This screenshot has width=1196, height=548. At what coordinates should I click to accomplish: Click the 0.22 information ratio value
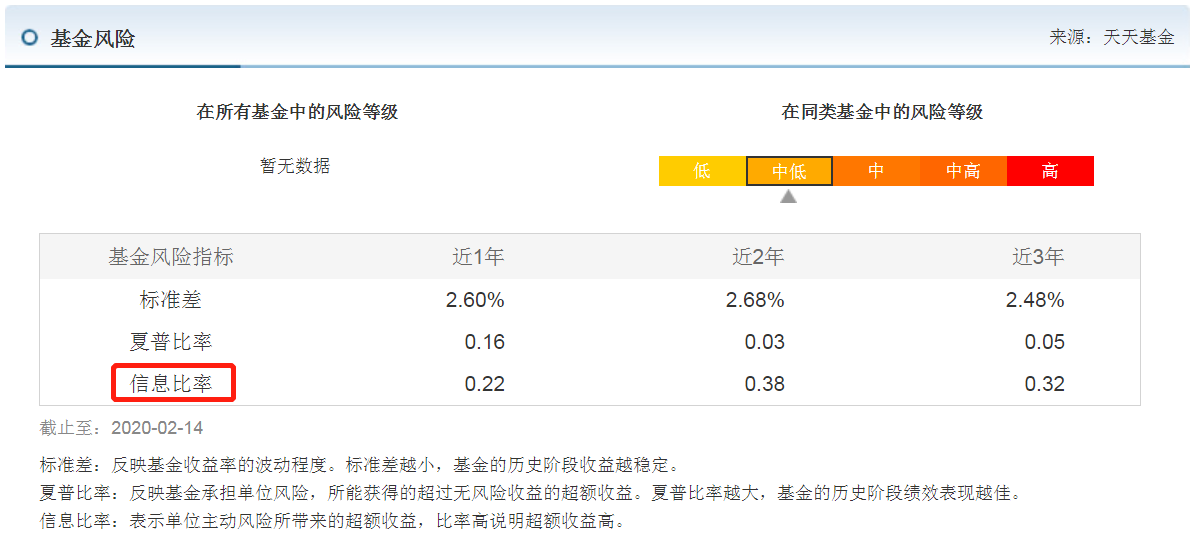point(485,383)
